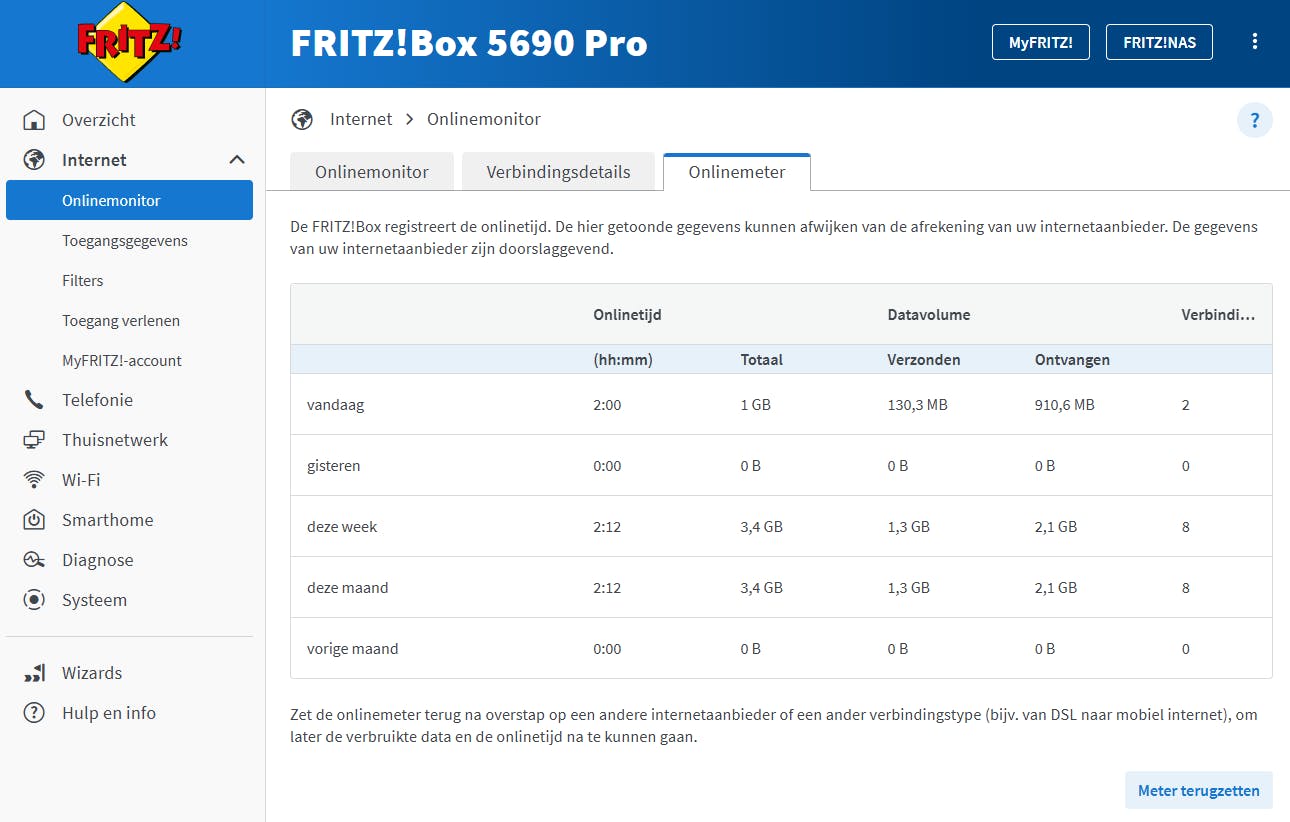The width and height of the screenshot is (1290, 822).
Task: Select the Smarthome sidebar icon
Action: (x=33, y=519)
